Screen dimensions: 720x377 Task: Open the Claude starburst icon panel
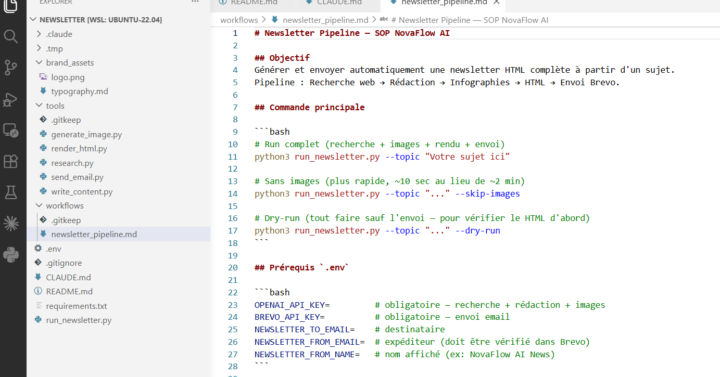(11, 224)
